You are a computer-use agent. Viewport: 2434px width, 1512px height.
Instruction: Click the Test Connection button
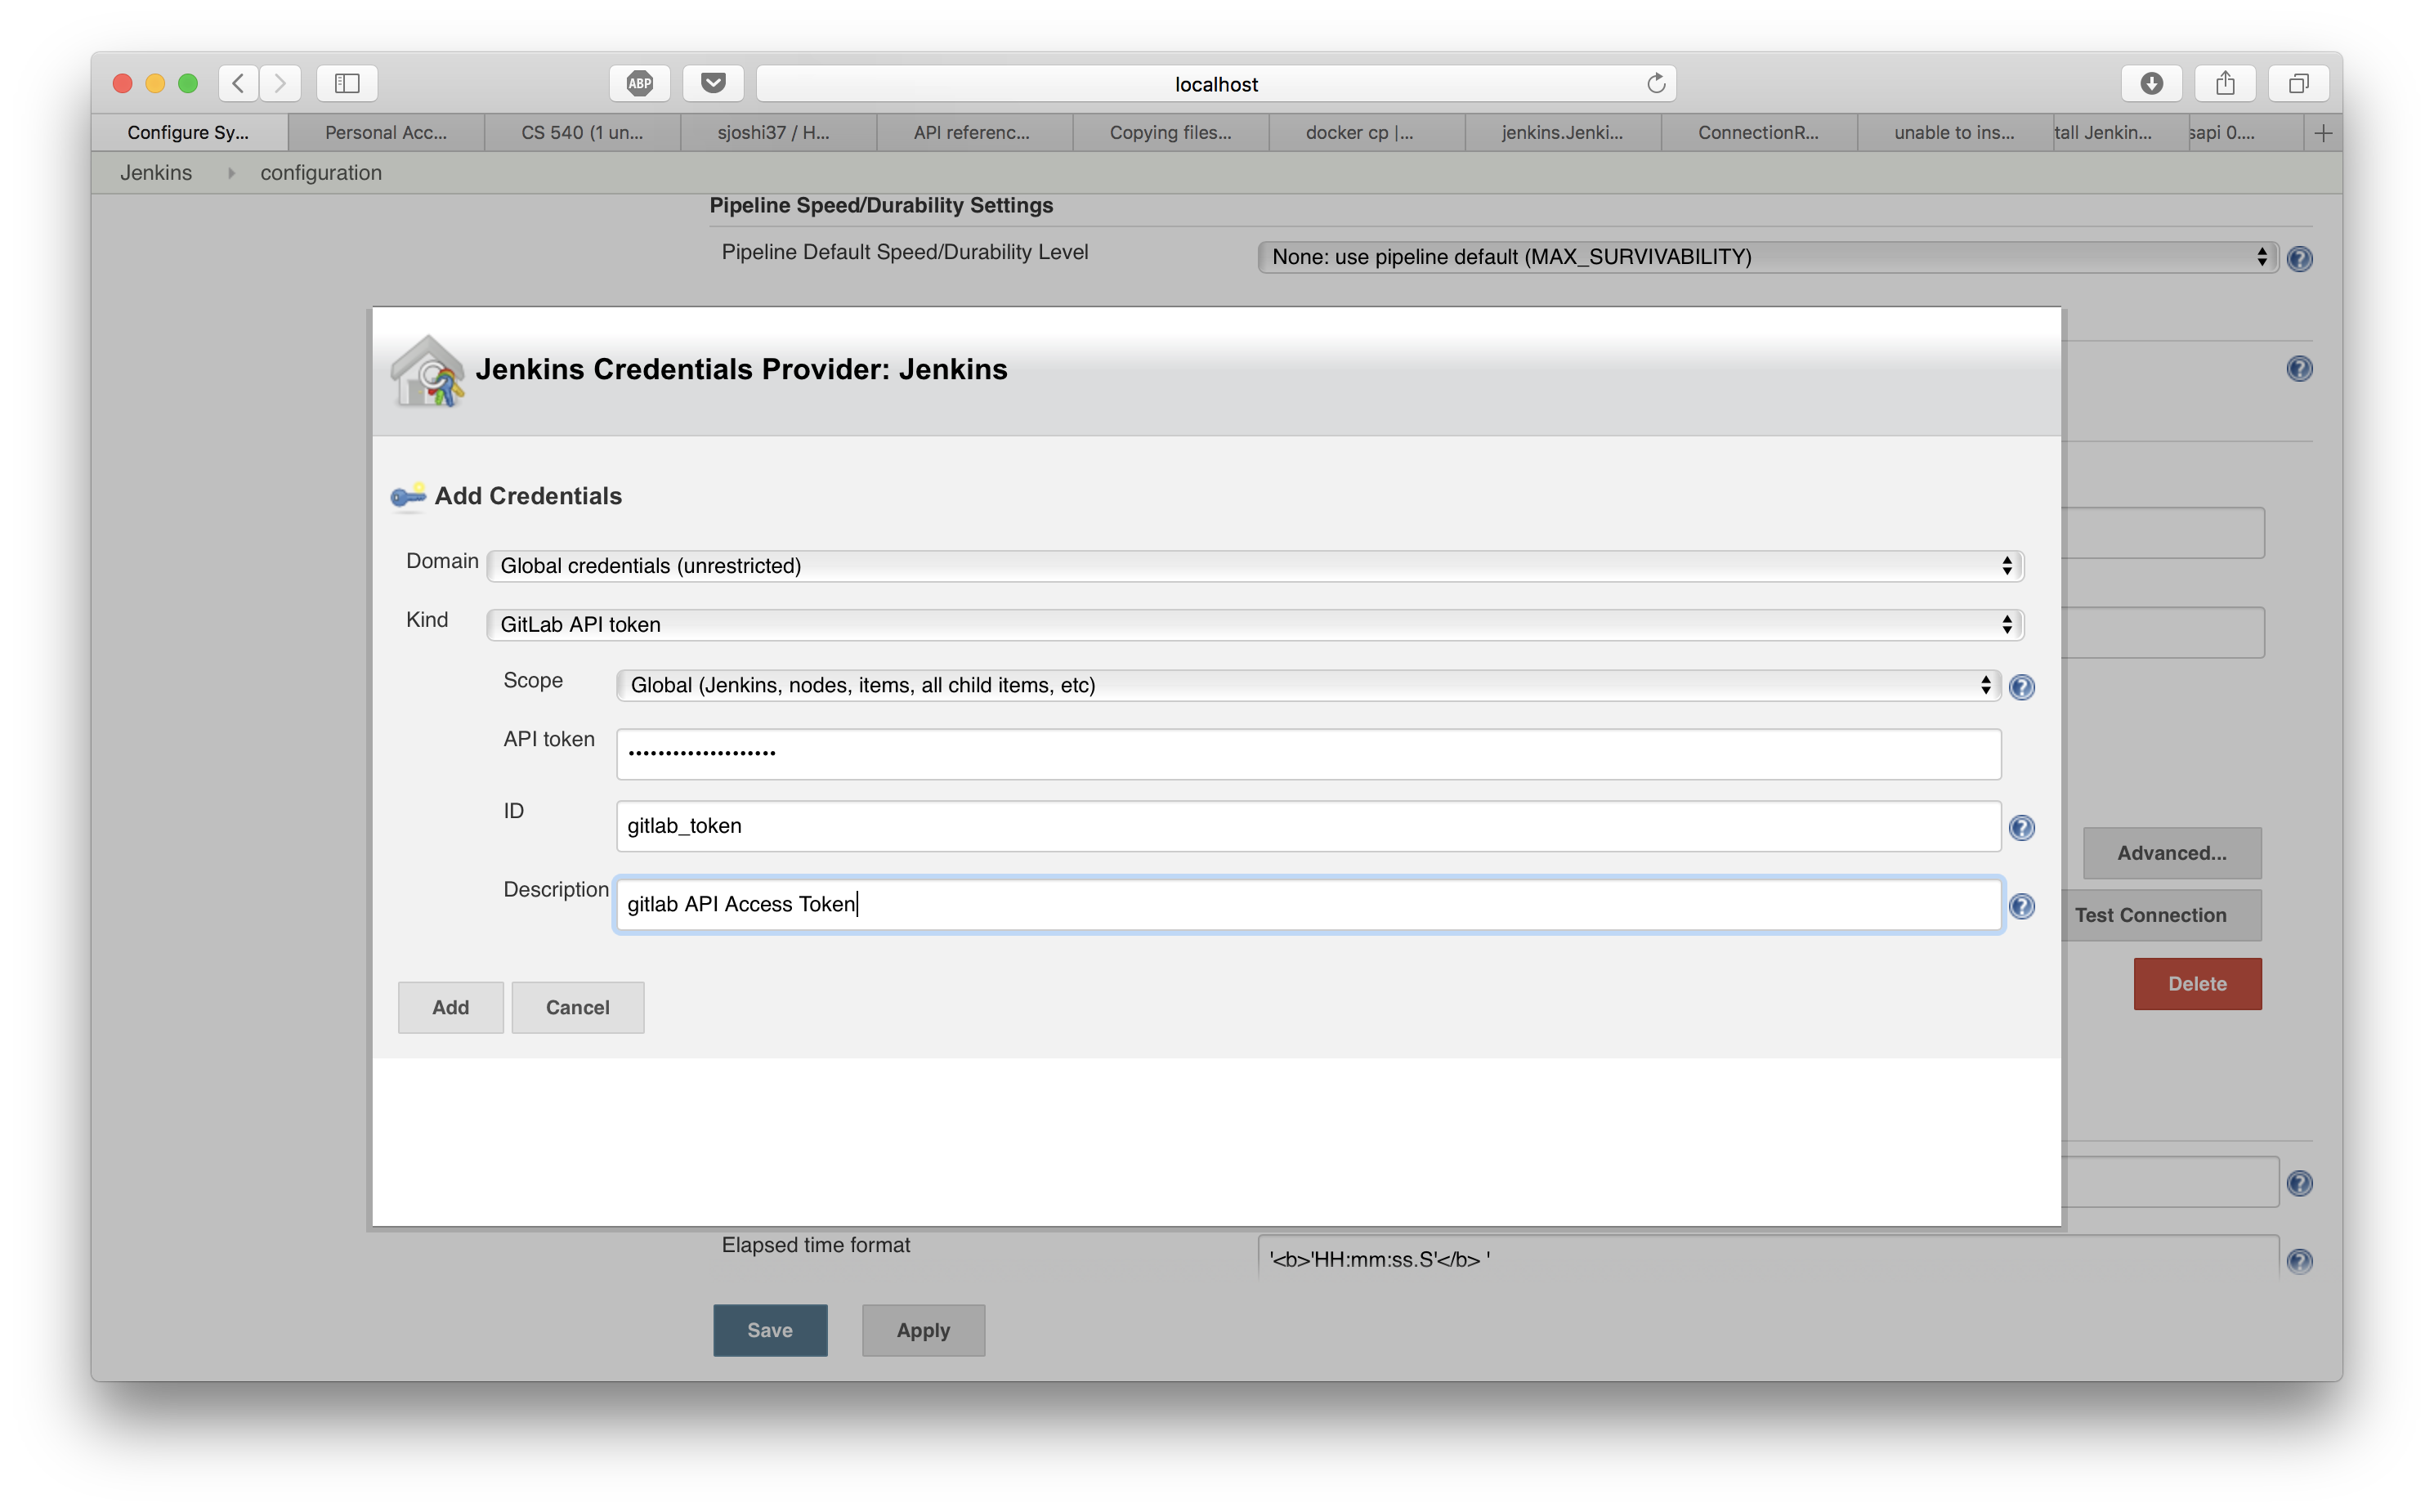2161,915
